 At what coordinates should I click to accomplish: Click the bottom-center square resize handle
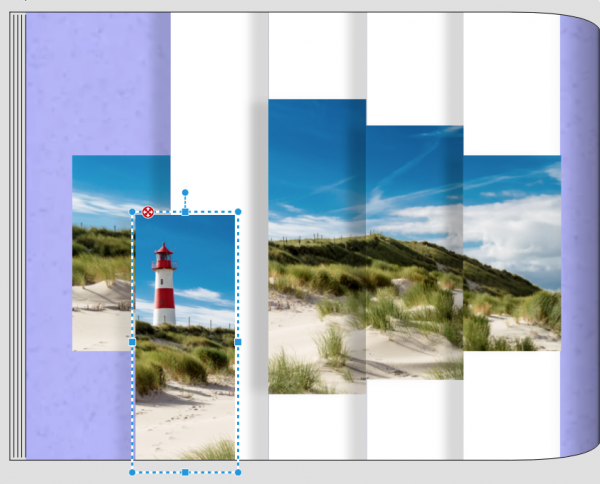[185, 472]
